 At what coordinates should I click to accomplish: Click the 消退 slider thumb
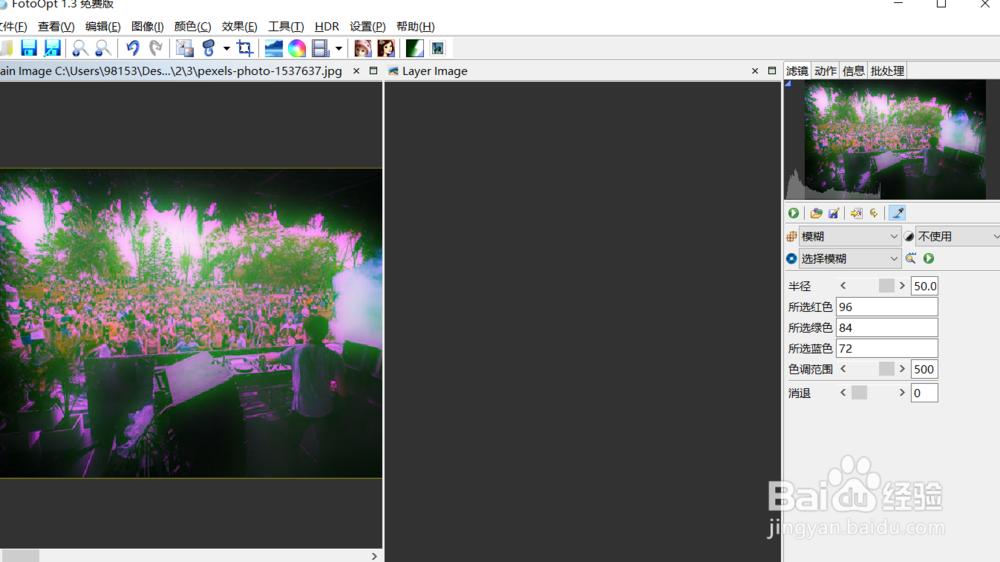(x=859, y=393)
